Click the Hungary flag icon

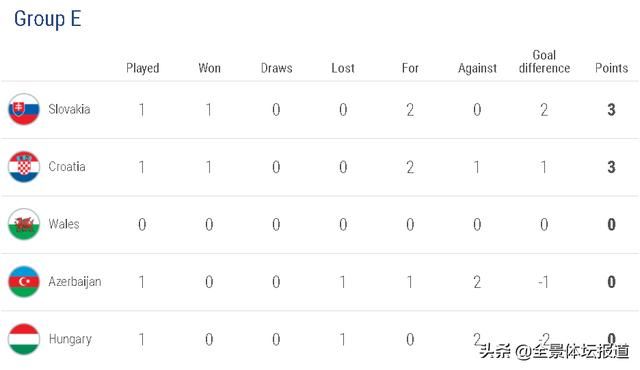point(24,339)
